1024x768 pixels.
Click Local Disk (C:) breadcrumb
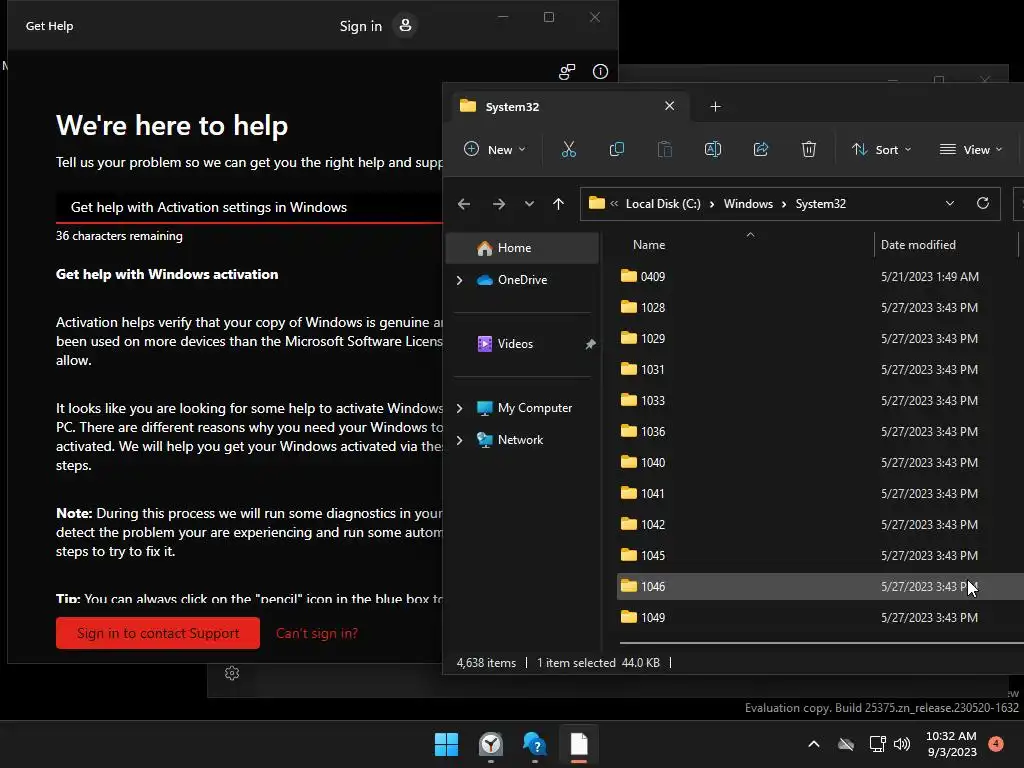click(x=663, y=204)
